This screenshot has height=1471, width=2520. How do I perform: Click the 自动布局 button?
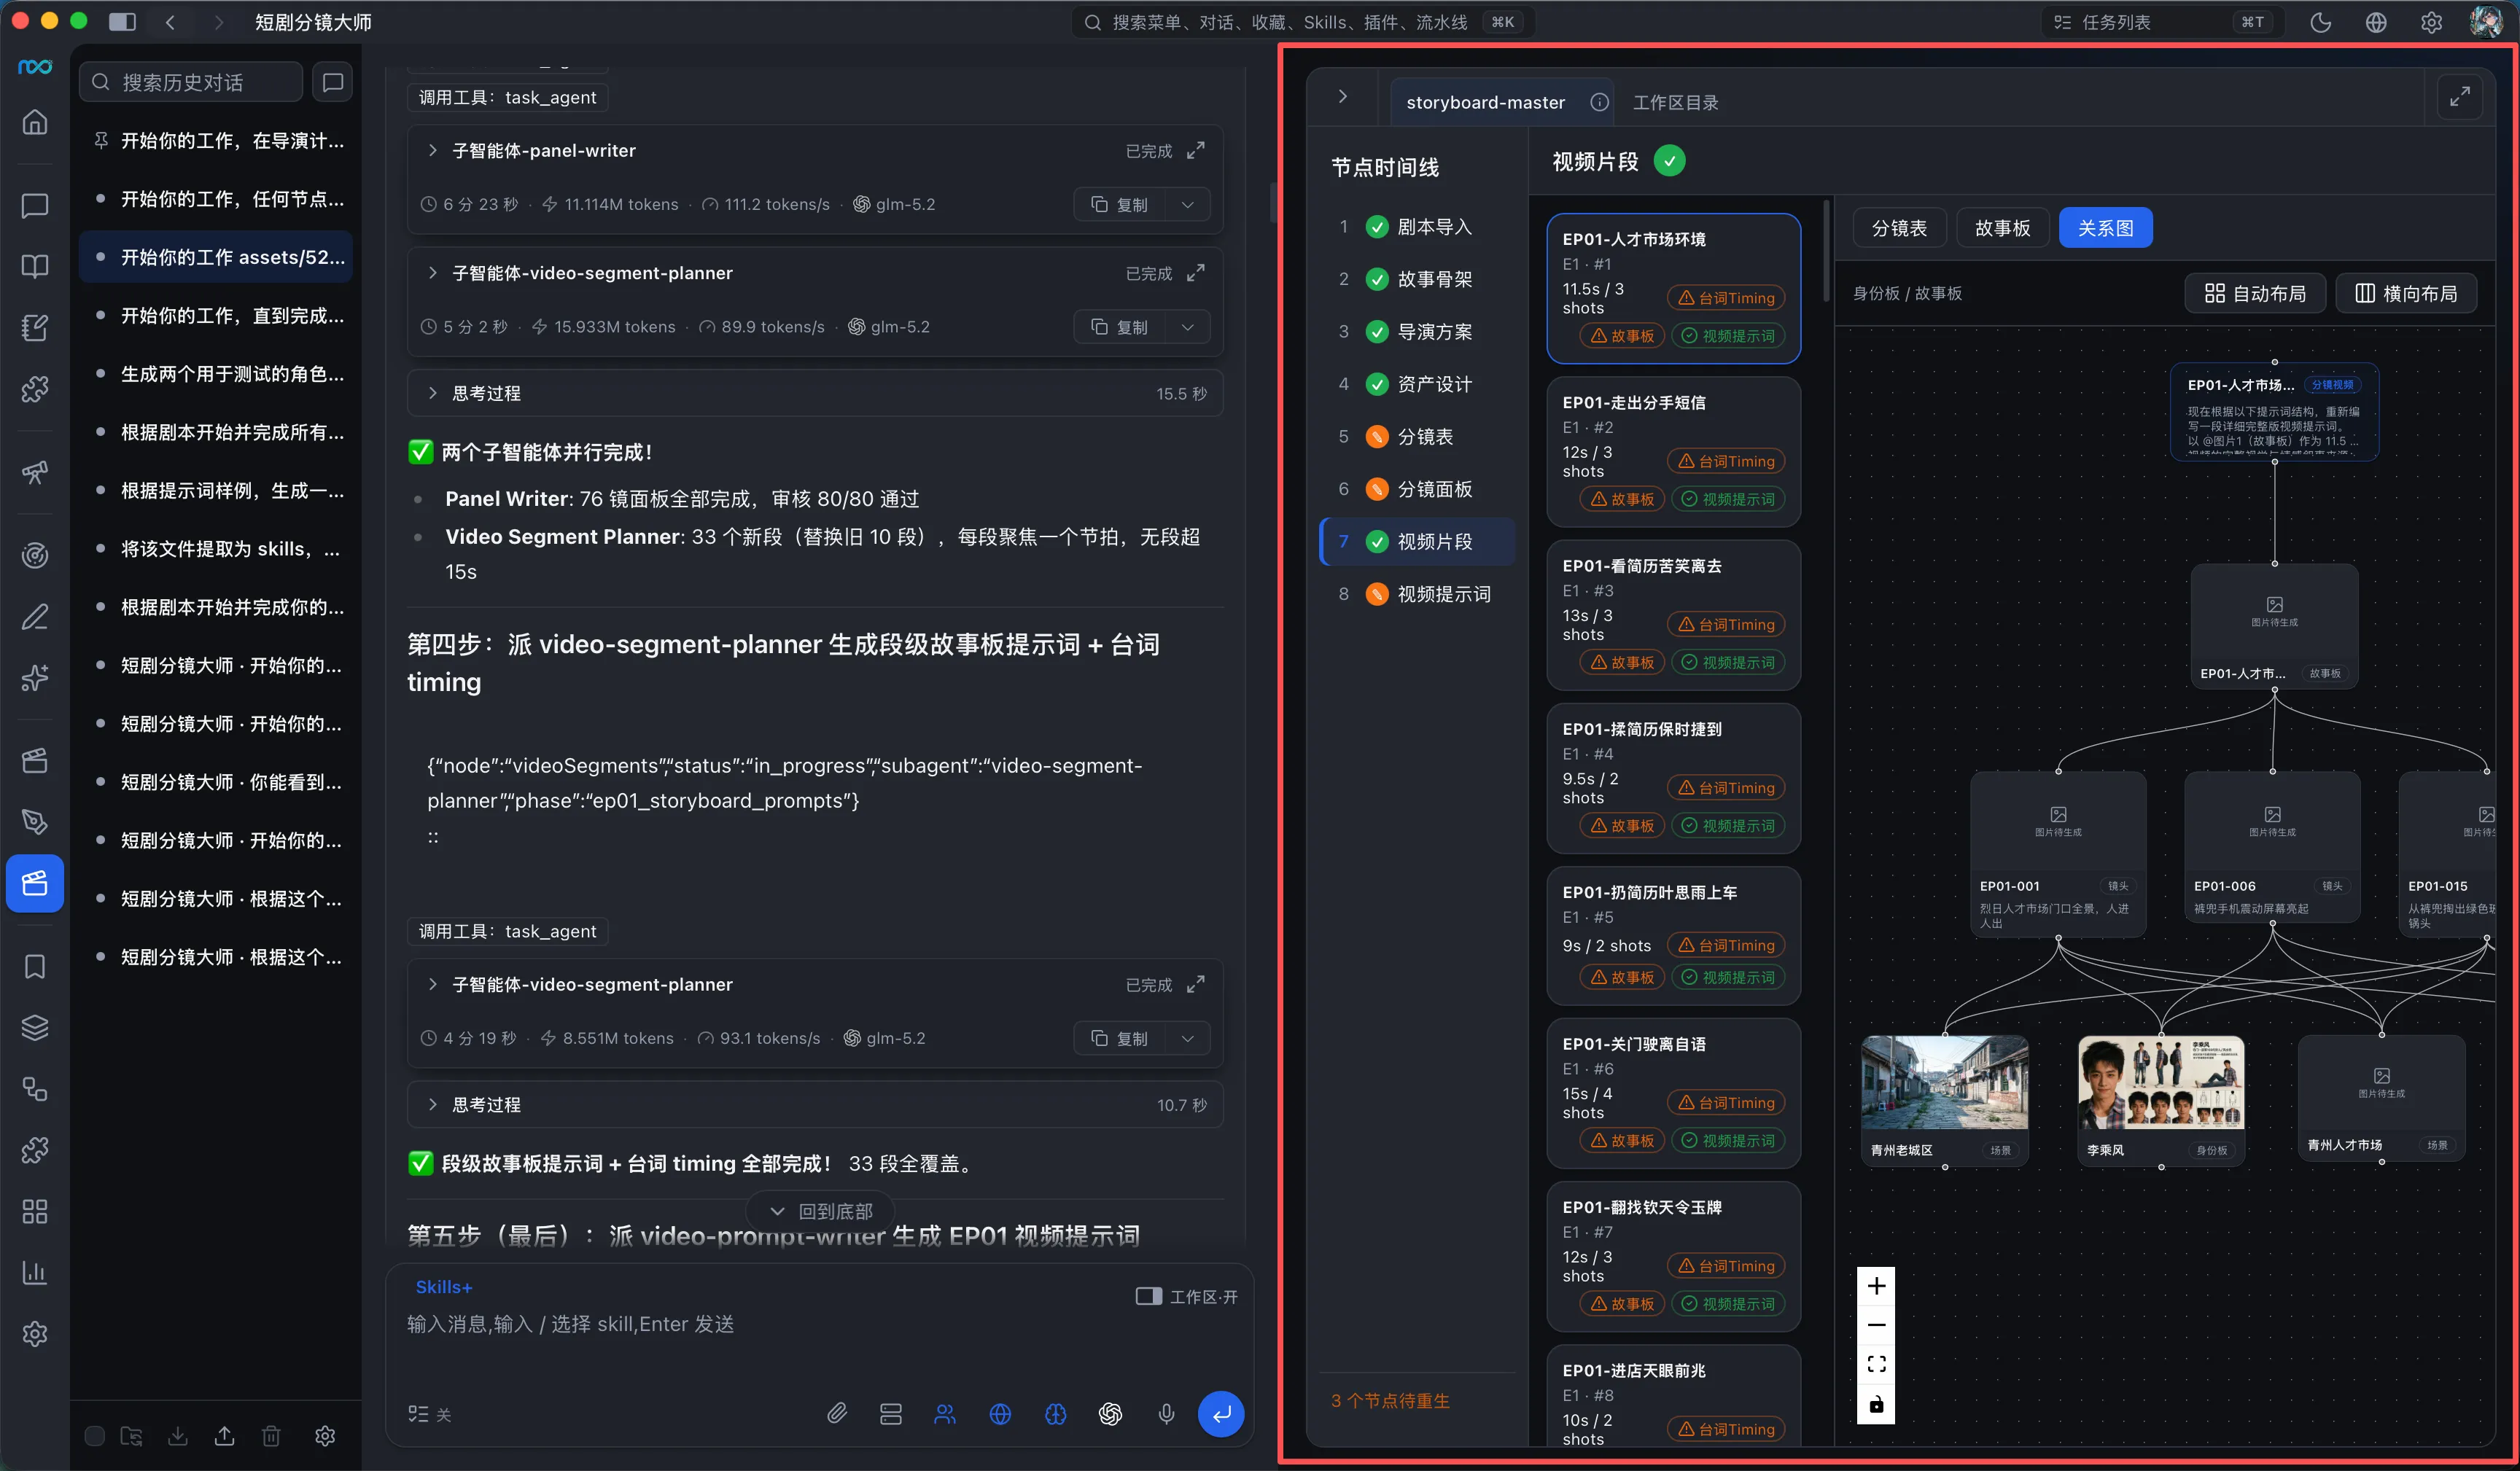[x=2255, y=293]
